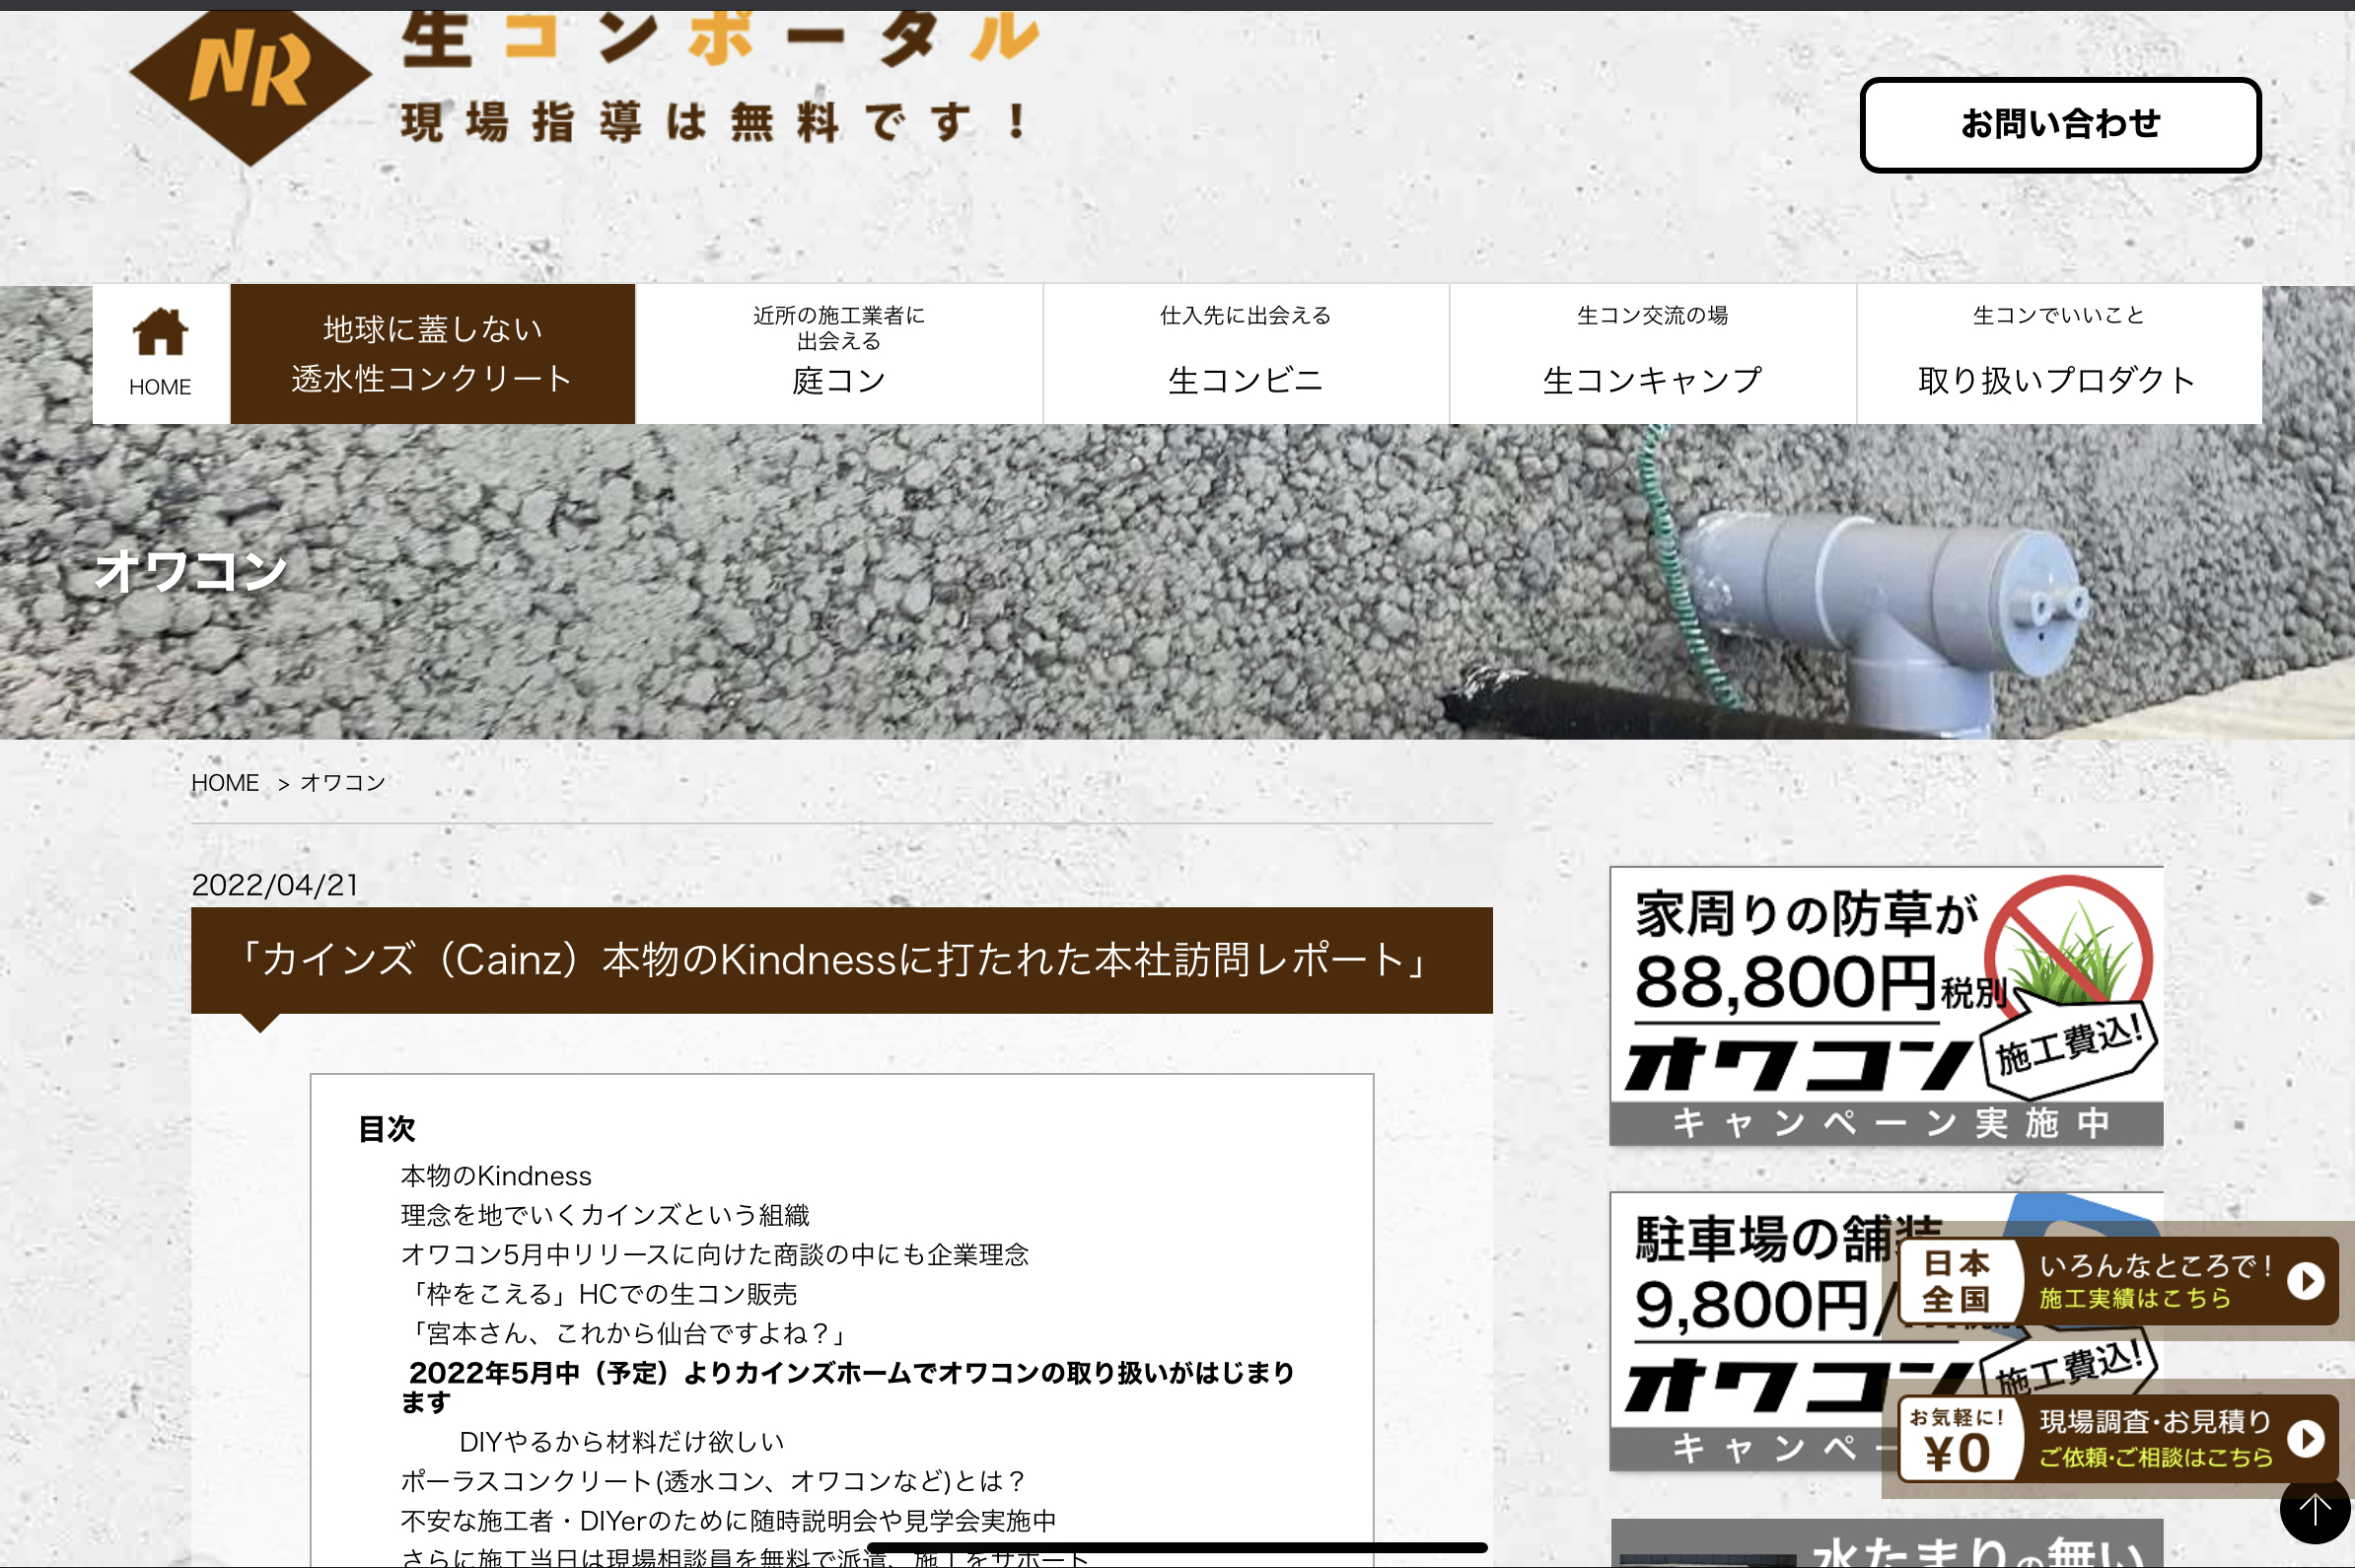The width and height of the screenshot is (2355, 1568).
Task: Click the article title カインズ（Cainz）本物のKindness
Action: pyautogui.click(x=842, y=960)
